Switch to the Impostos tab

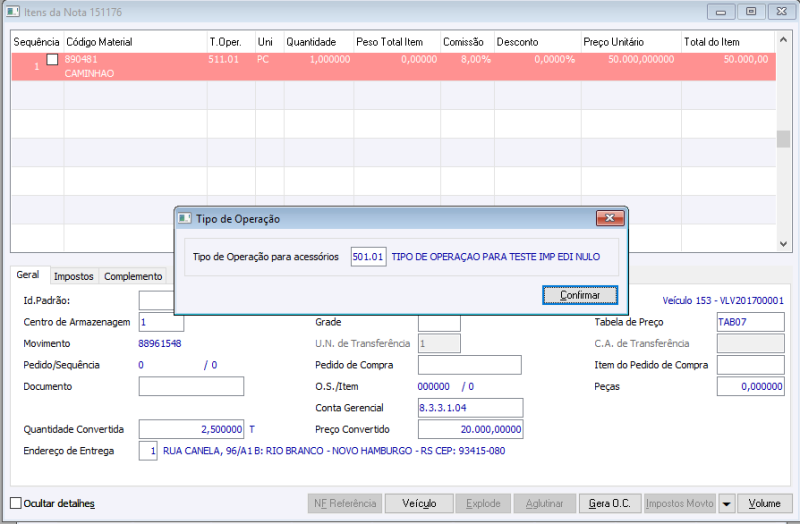click(x=73, y=276)
